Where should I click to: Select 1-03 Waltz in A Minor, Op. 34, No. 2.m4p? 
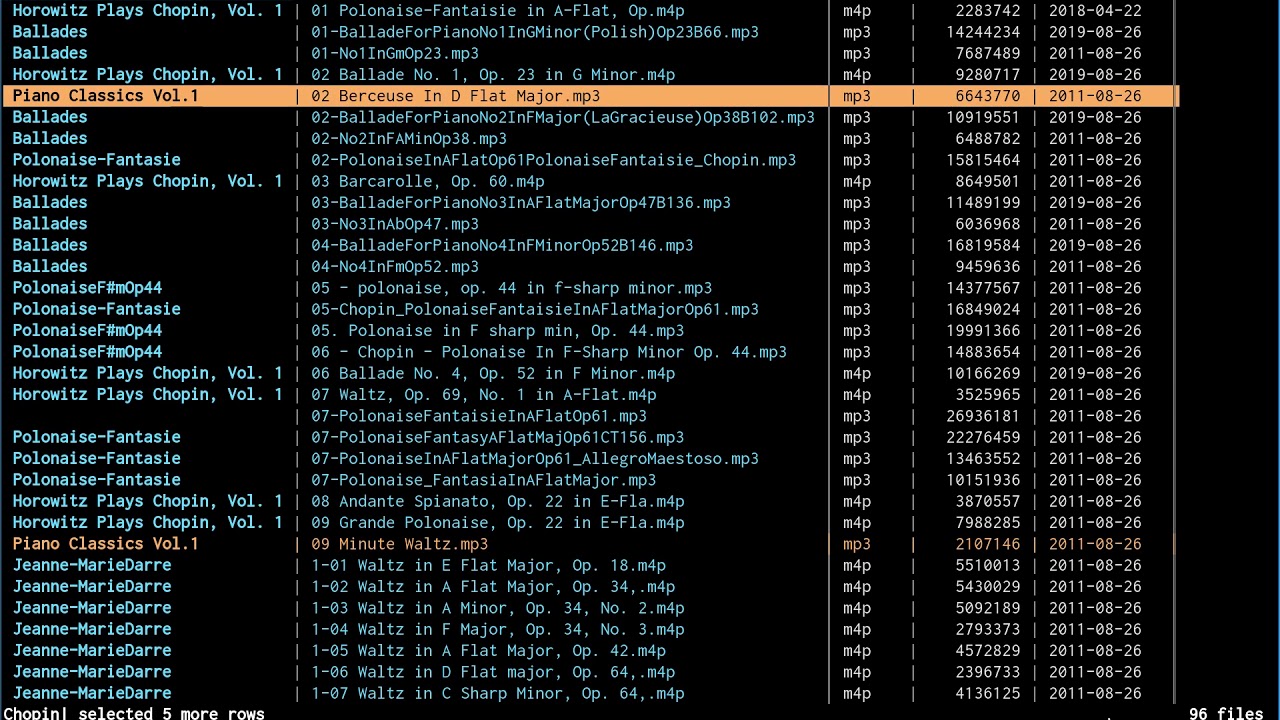click(x=498, y=608)
